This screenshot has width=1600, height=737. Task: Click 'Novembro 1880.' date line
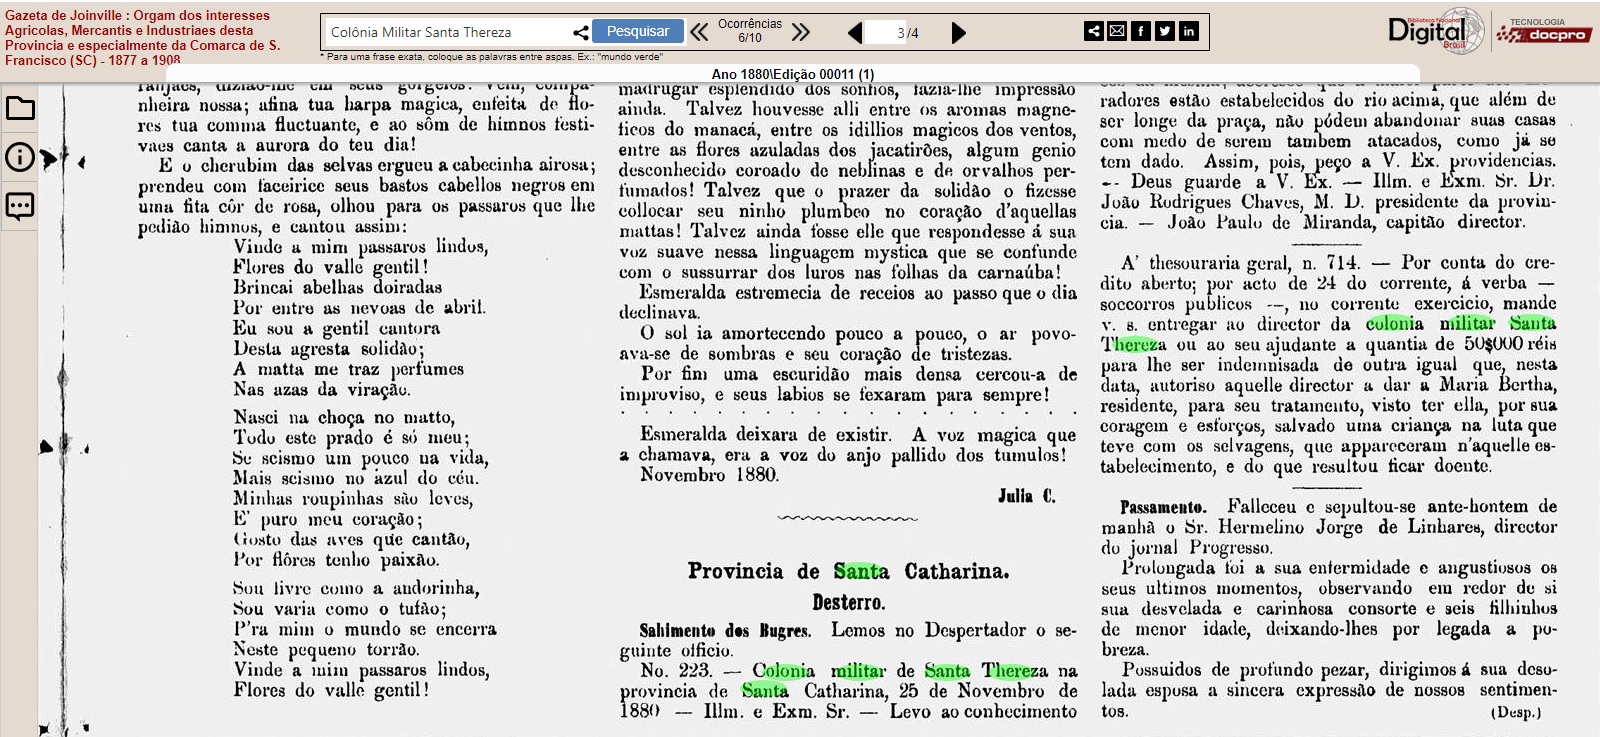click(x=708, y=475)
